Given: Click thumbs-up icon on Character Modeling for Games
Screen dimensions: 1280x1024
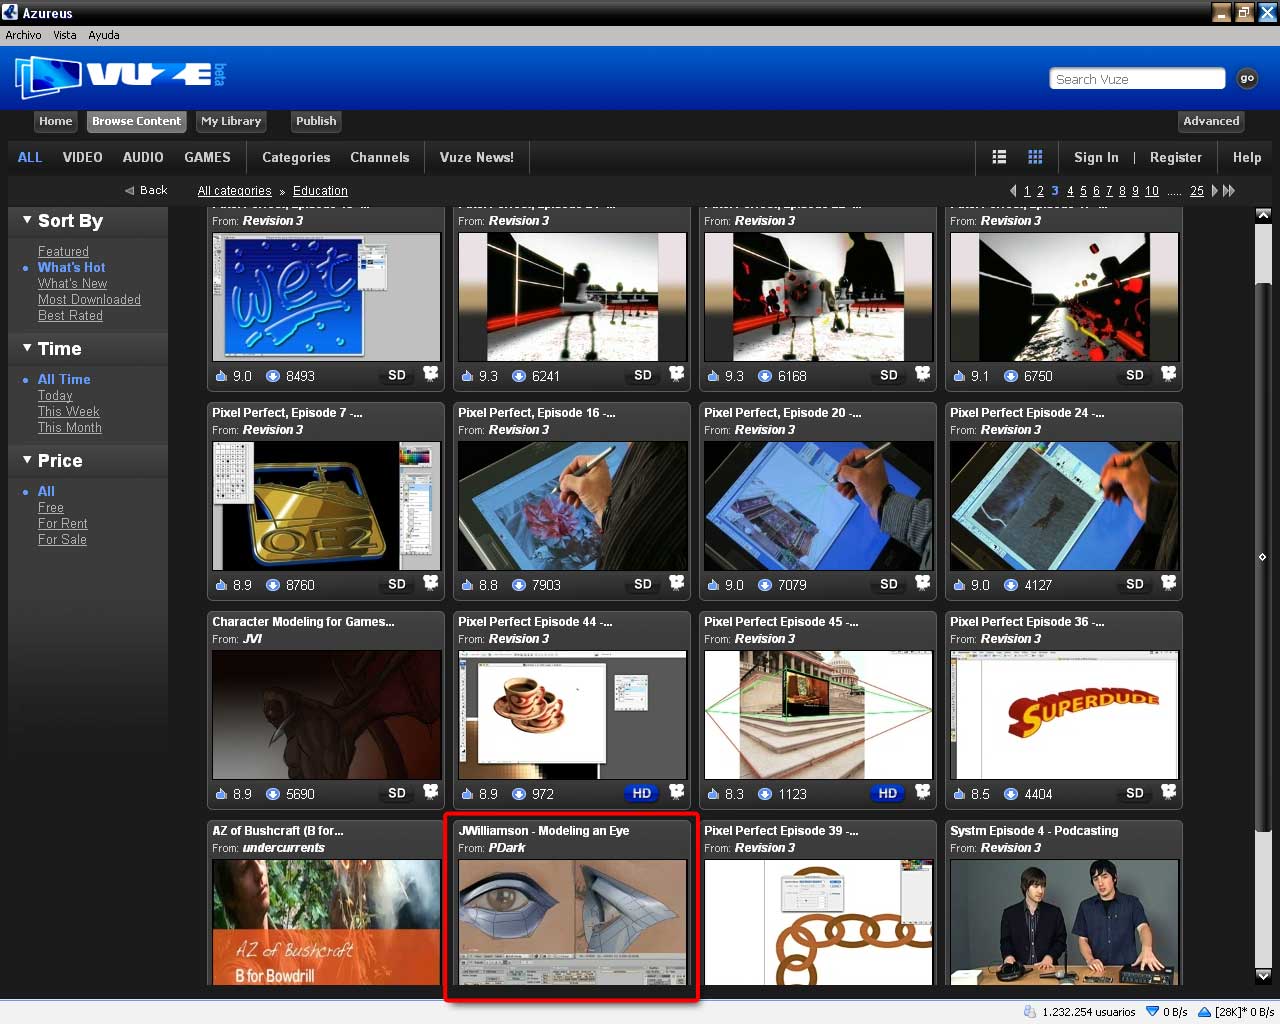Looking at the screenshot, I should pos(221,794).
